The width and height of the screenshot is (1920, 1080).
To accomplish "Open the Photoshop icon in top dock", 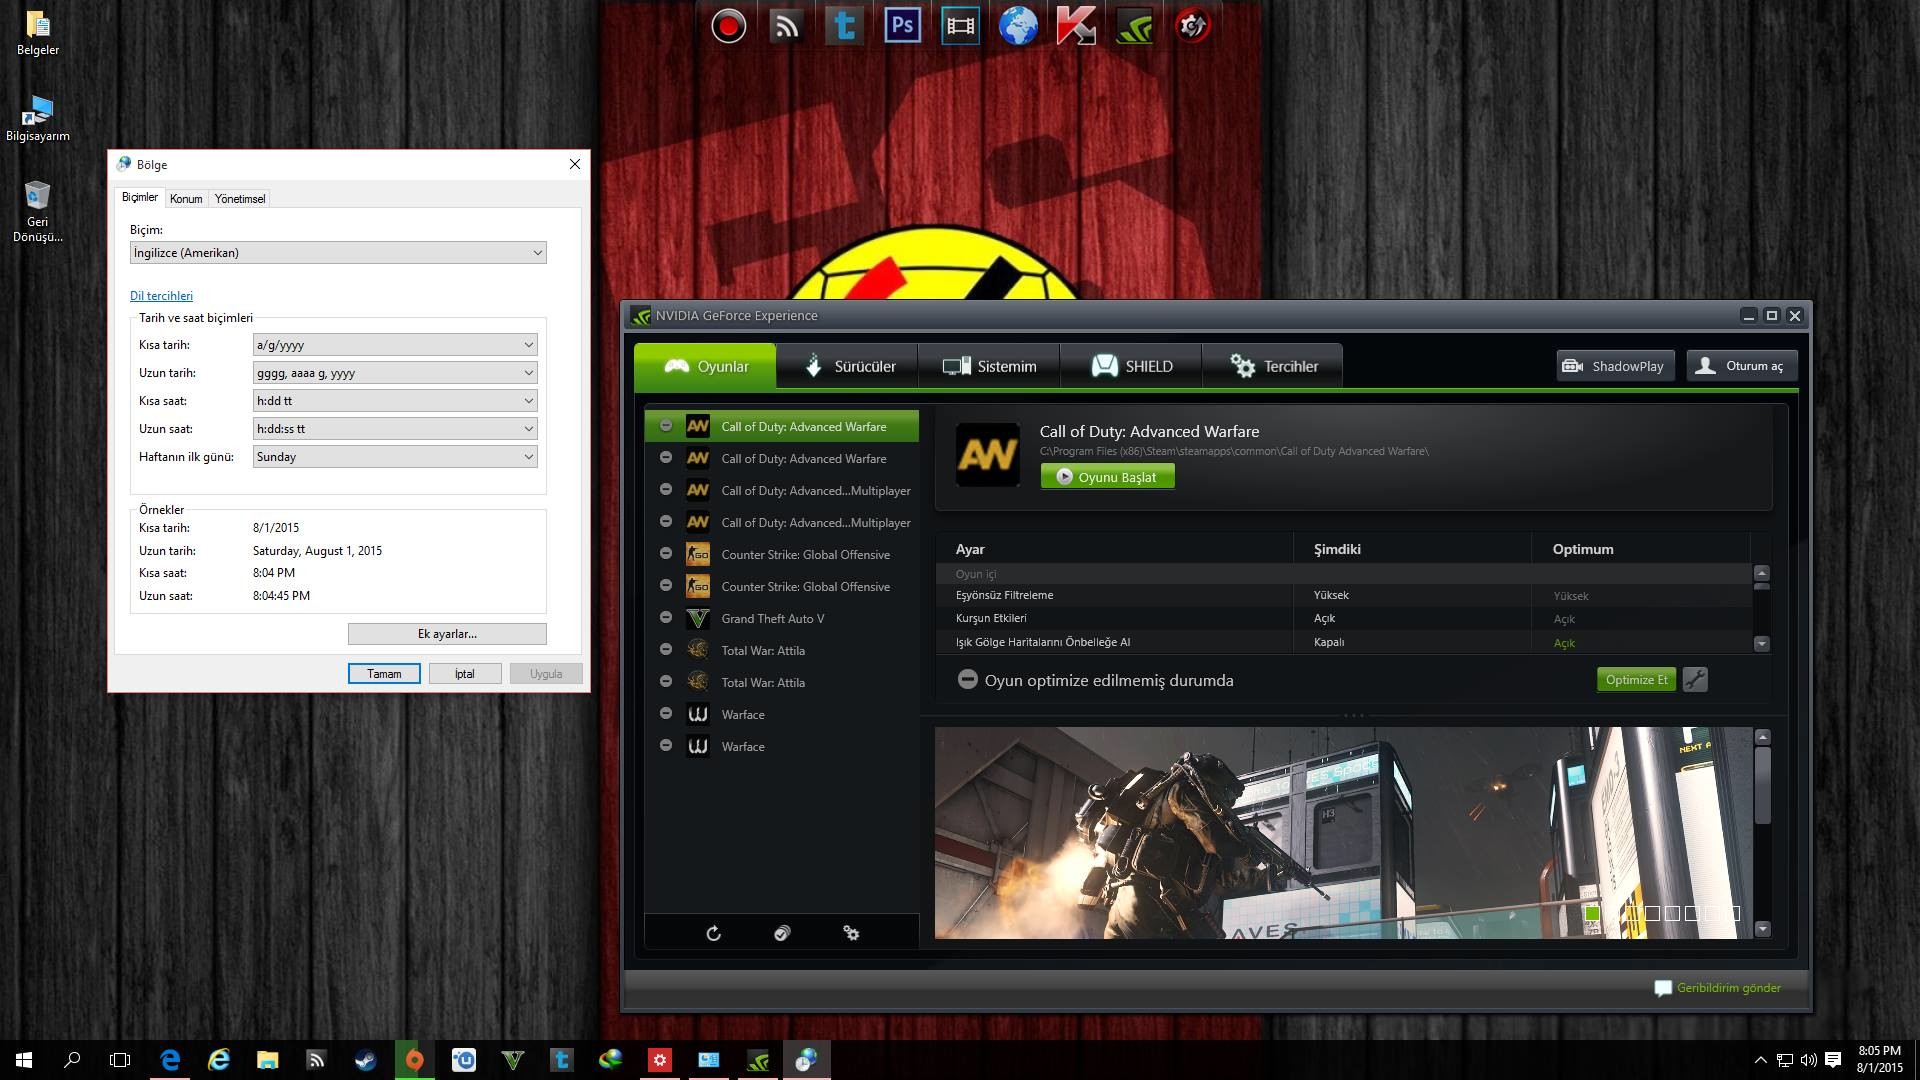I will tap(902, 26).
